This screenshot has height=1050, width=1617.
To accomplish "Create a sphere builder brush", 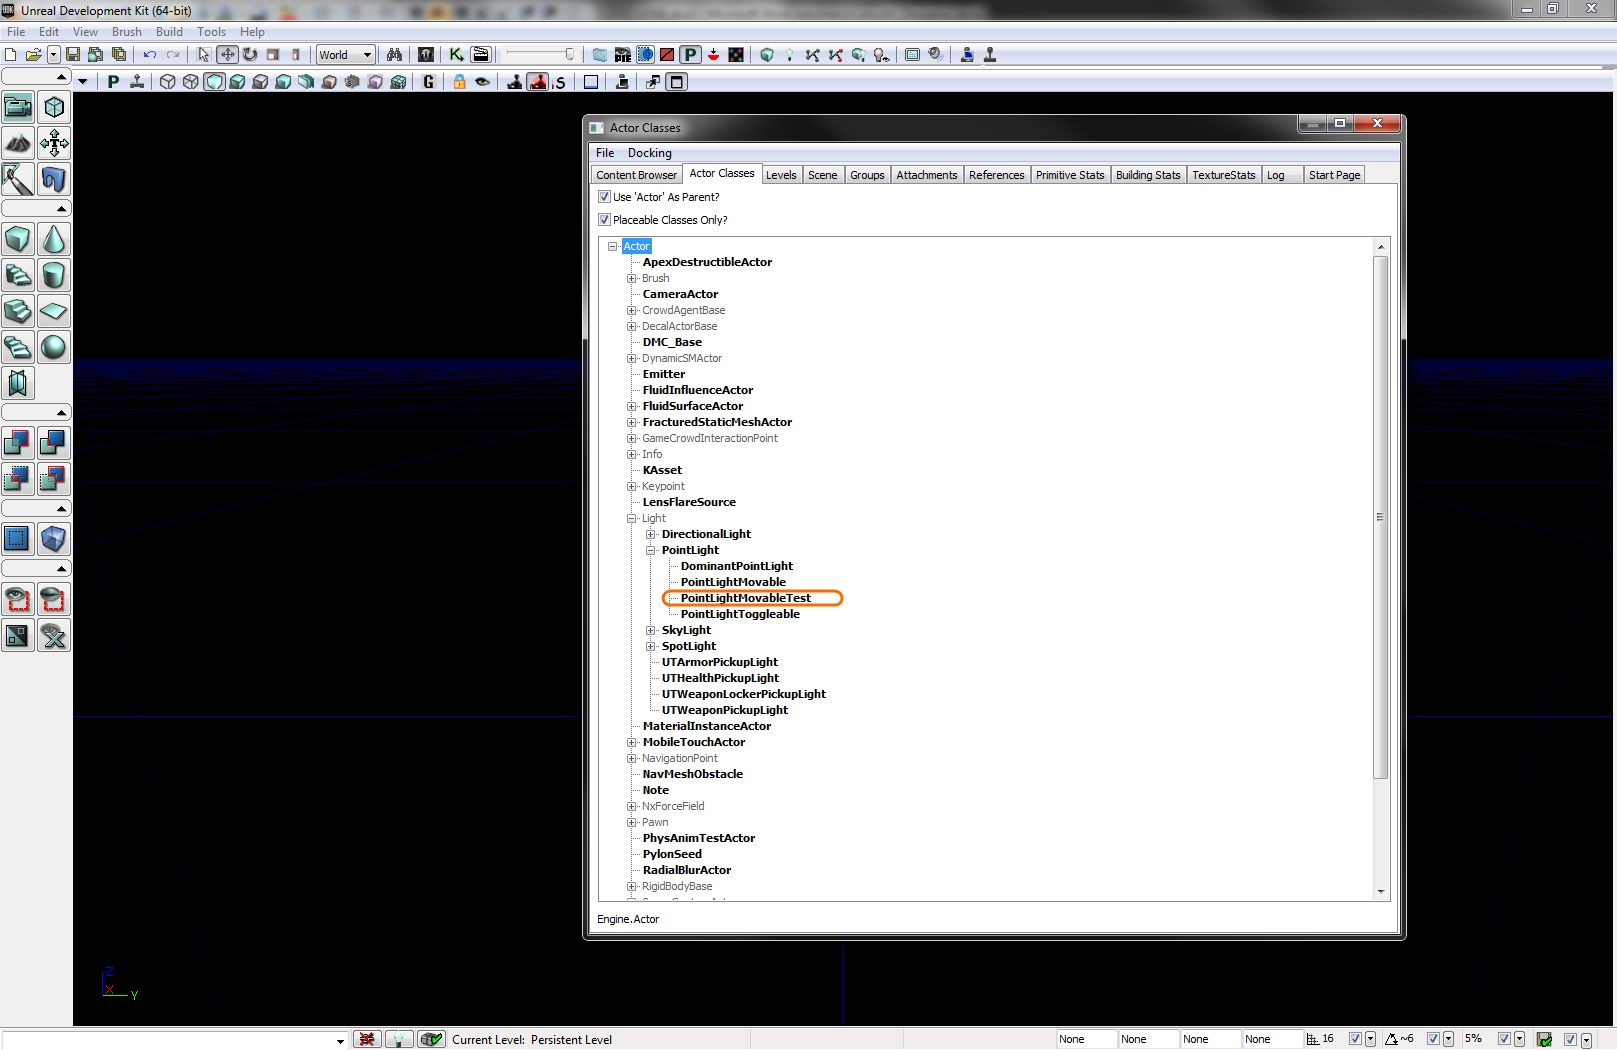I will click(x=54, y=347).
